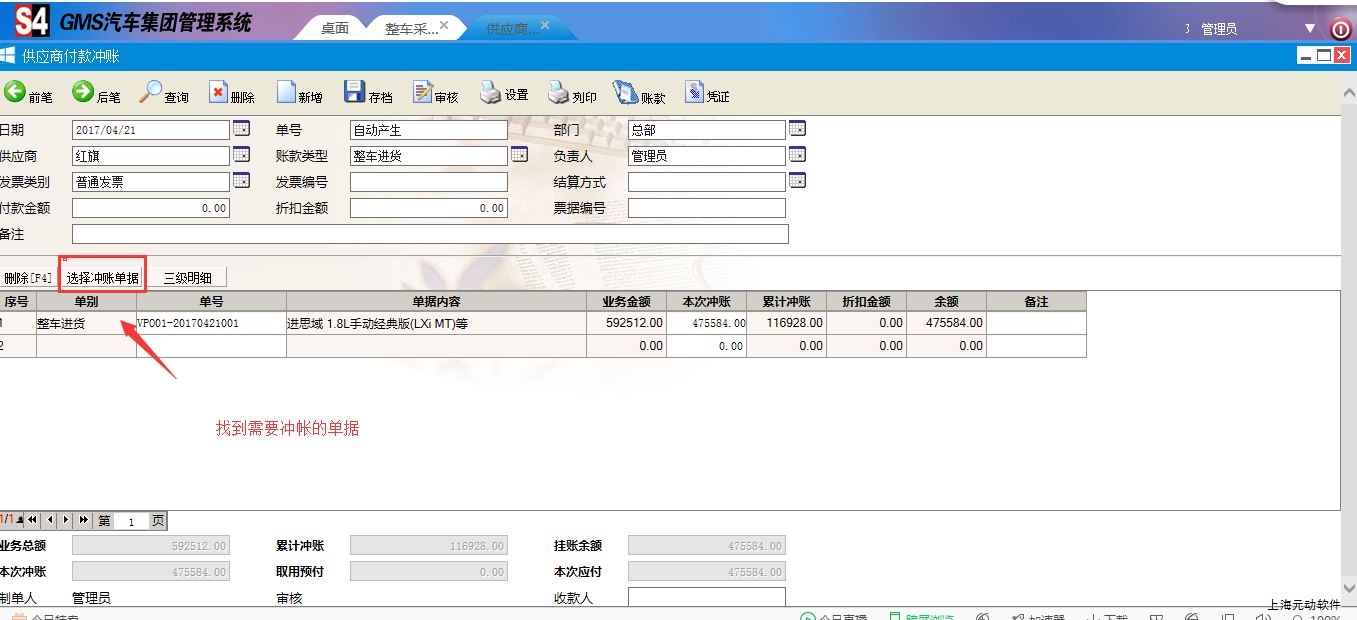Expand the 供应商 supplier lookup button

pos(241,155)
